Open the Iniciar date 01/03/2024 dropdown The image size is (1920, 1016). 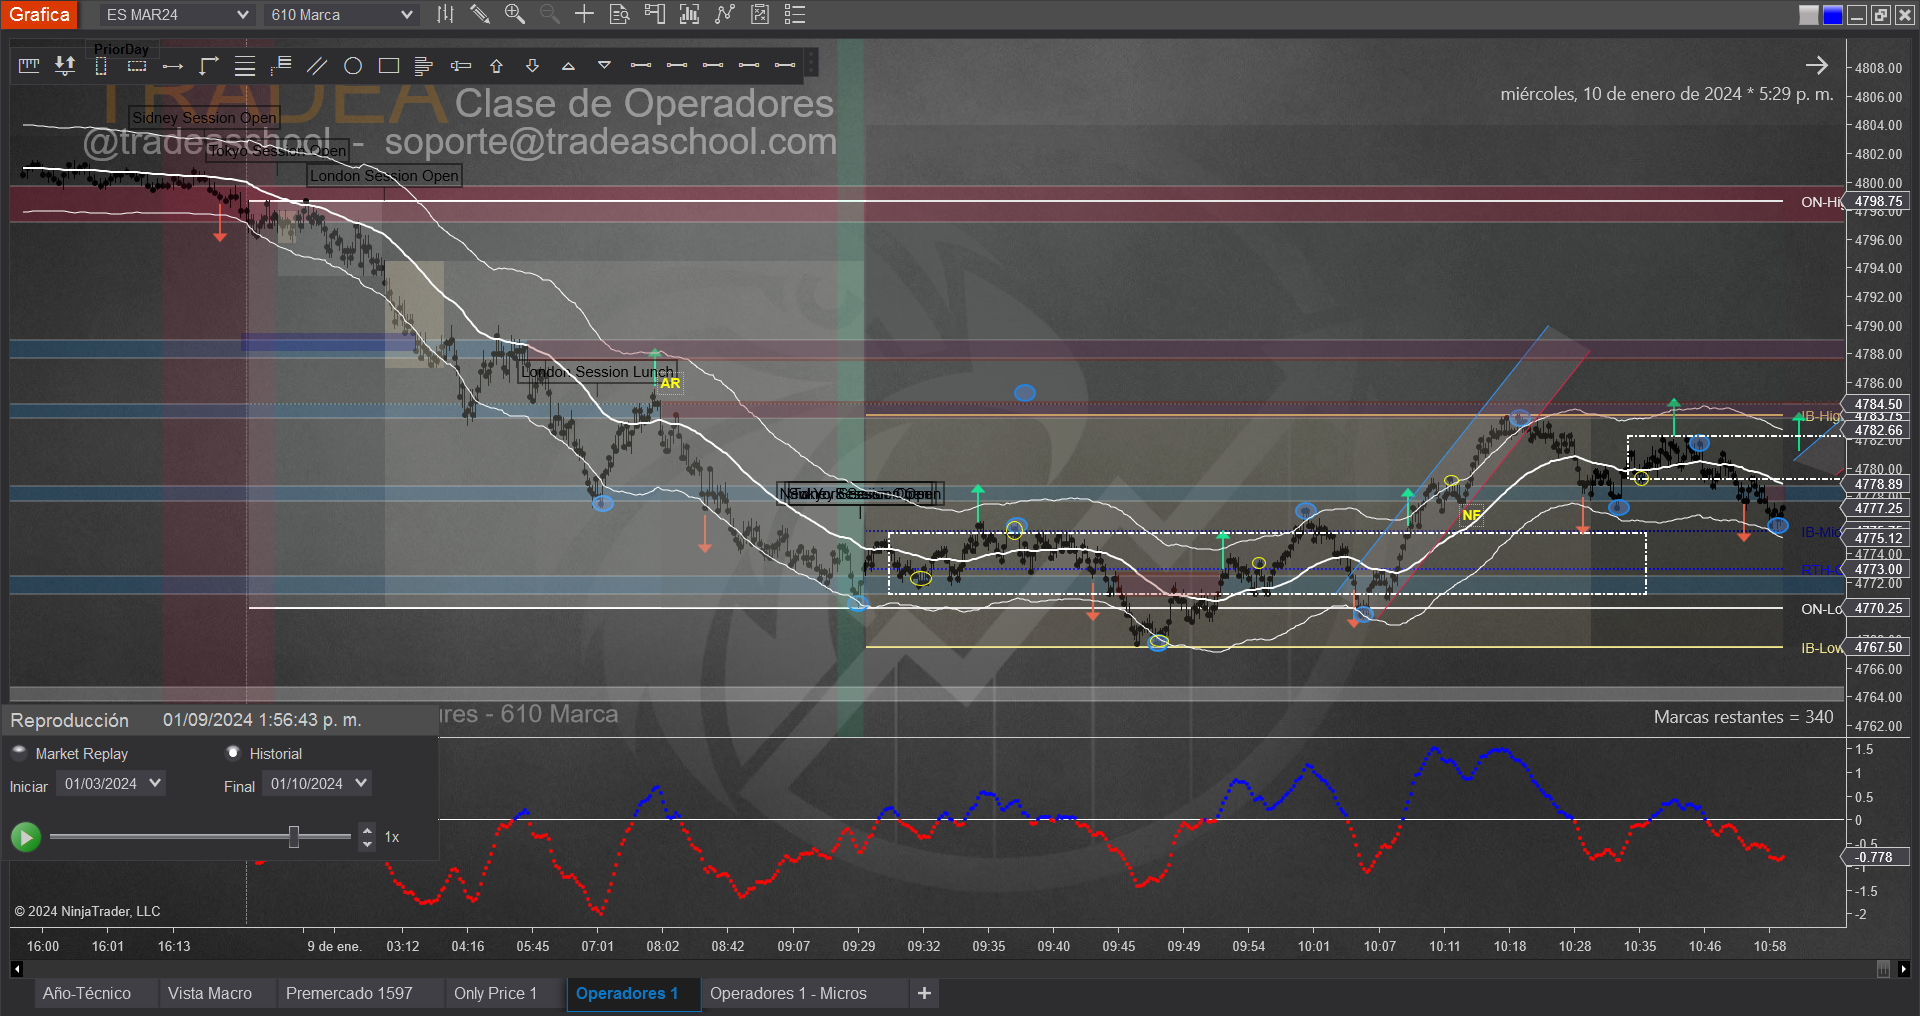click(111, 784)
